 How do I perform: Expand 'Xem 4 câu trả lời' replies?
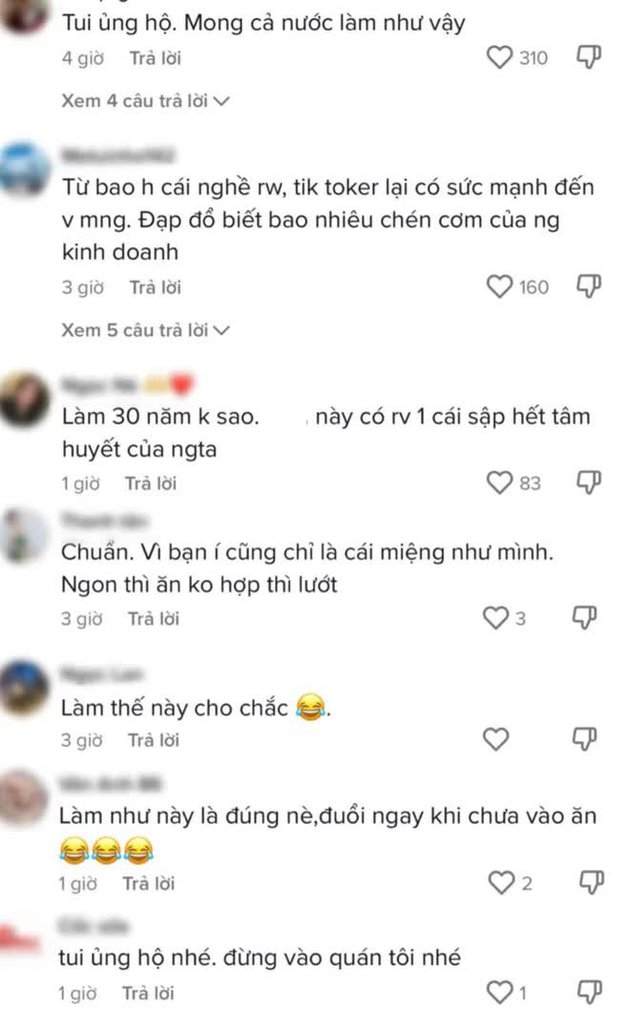pyautogui.click(x=146, y=101)
